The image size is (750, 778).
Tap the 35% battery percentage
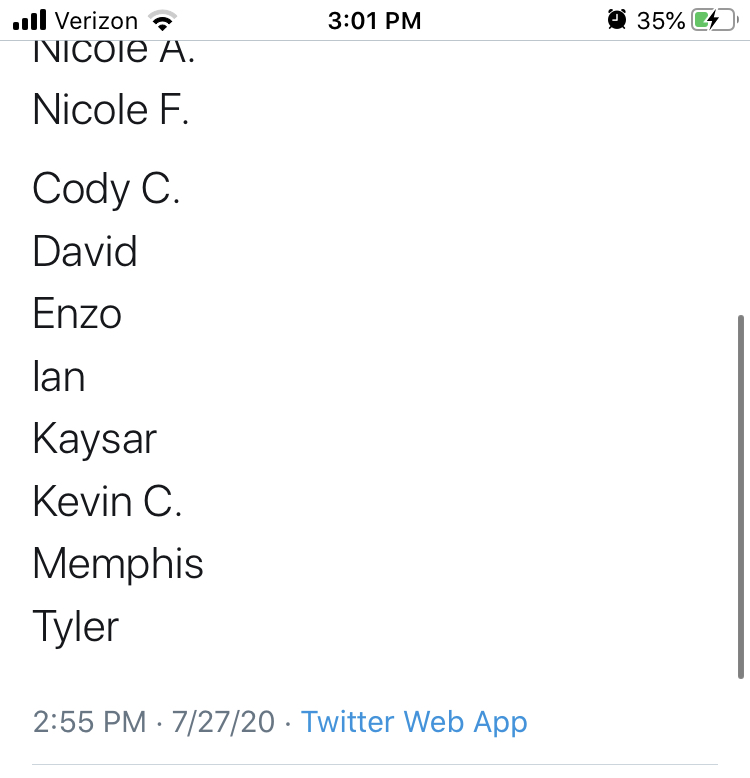pyautogui.click(x=660, y=21)
